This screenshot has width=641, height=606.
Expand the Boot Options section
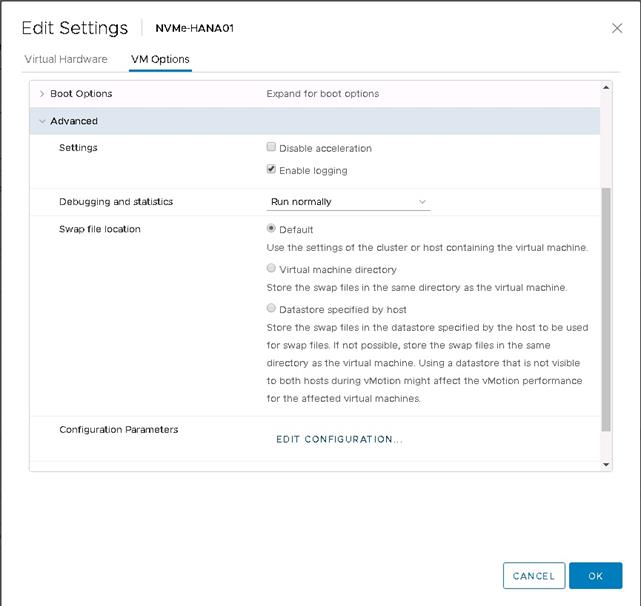tap(42, 94)
